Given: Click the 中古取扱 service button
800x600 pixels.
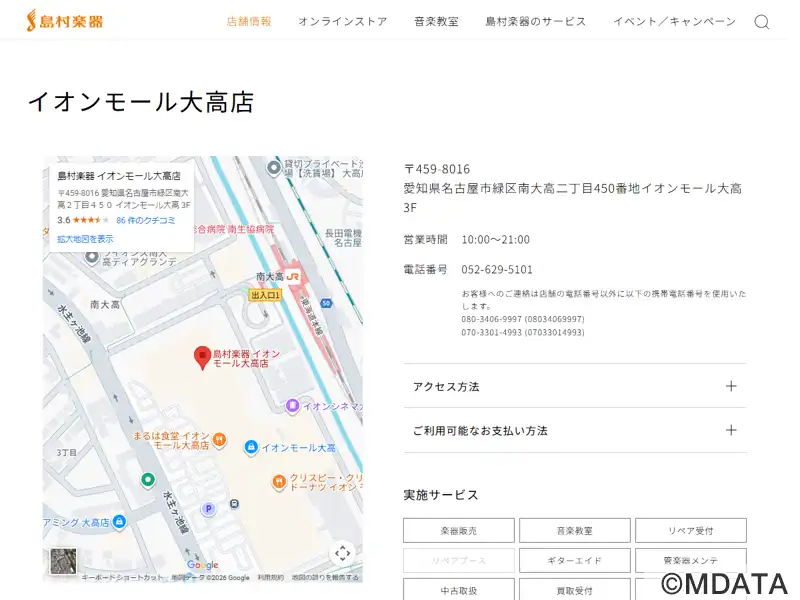Looking at the screenshot, I should tap(459, 590).
